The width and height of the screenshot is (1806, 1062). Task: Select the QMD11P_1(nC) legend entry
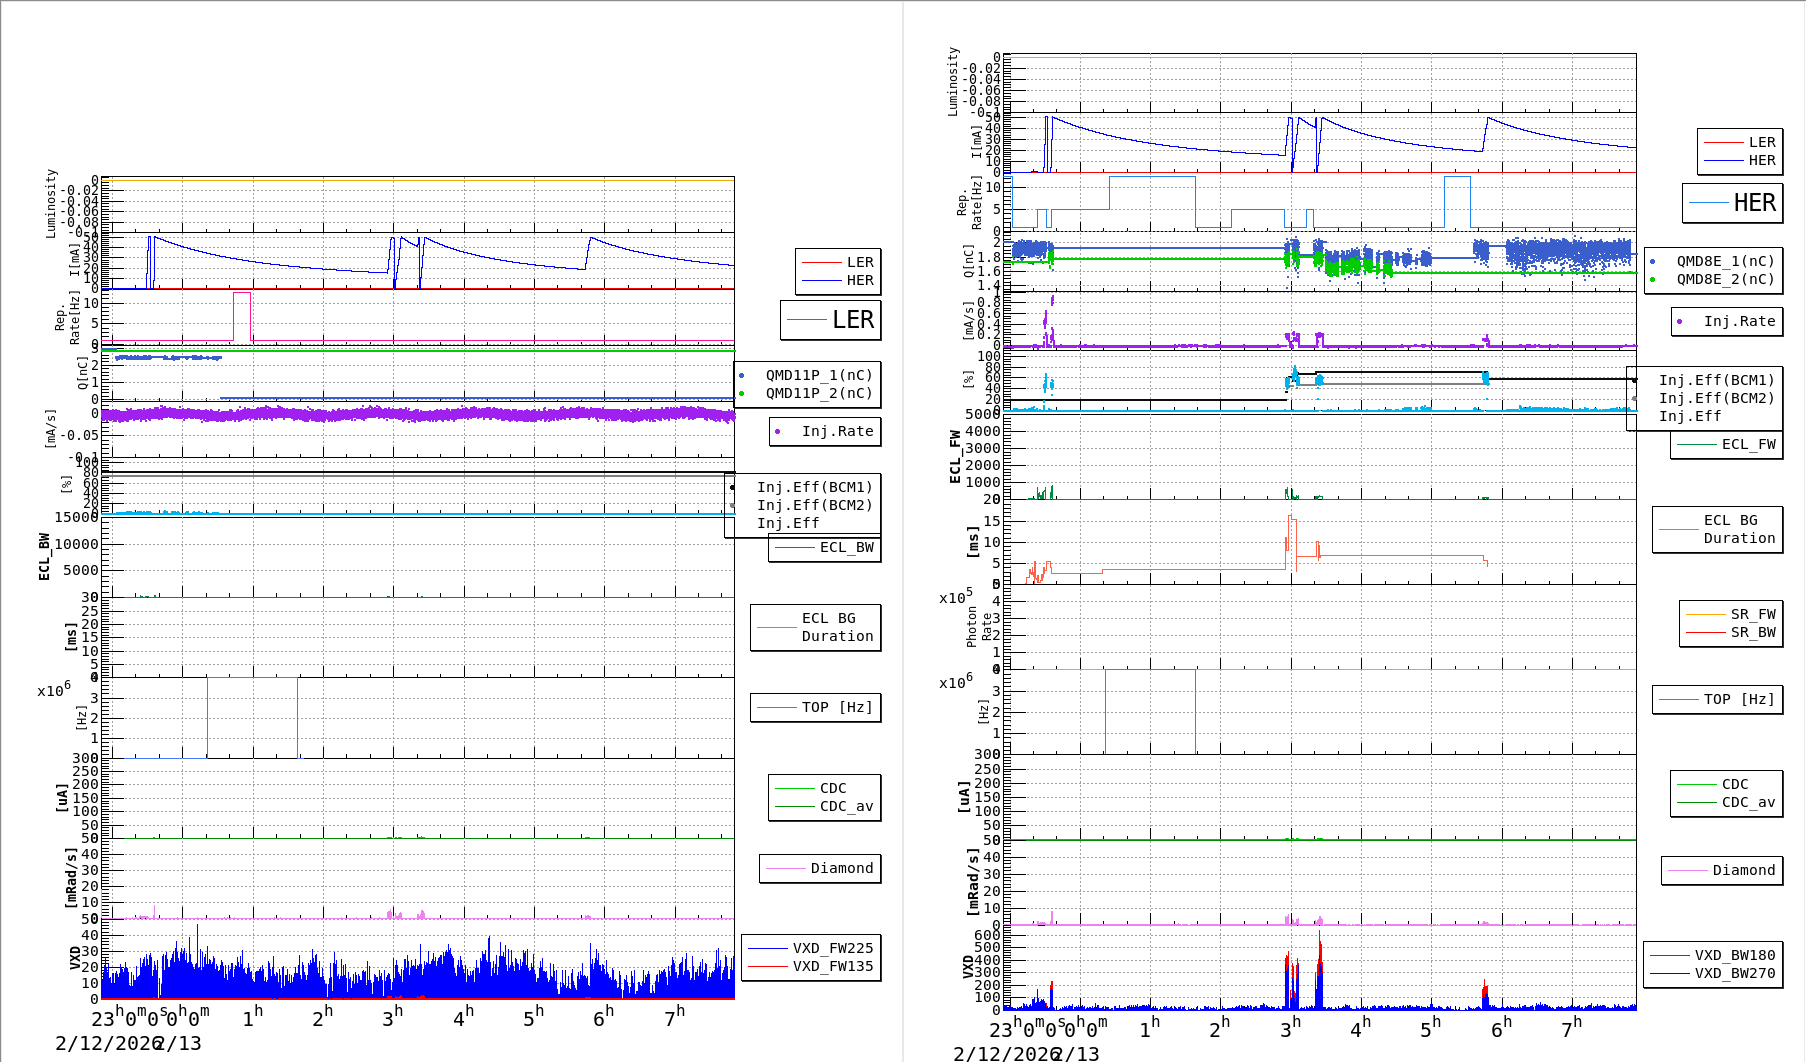click(x=818, y=375)
